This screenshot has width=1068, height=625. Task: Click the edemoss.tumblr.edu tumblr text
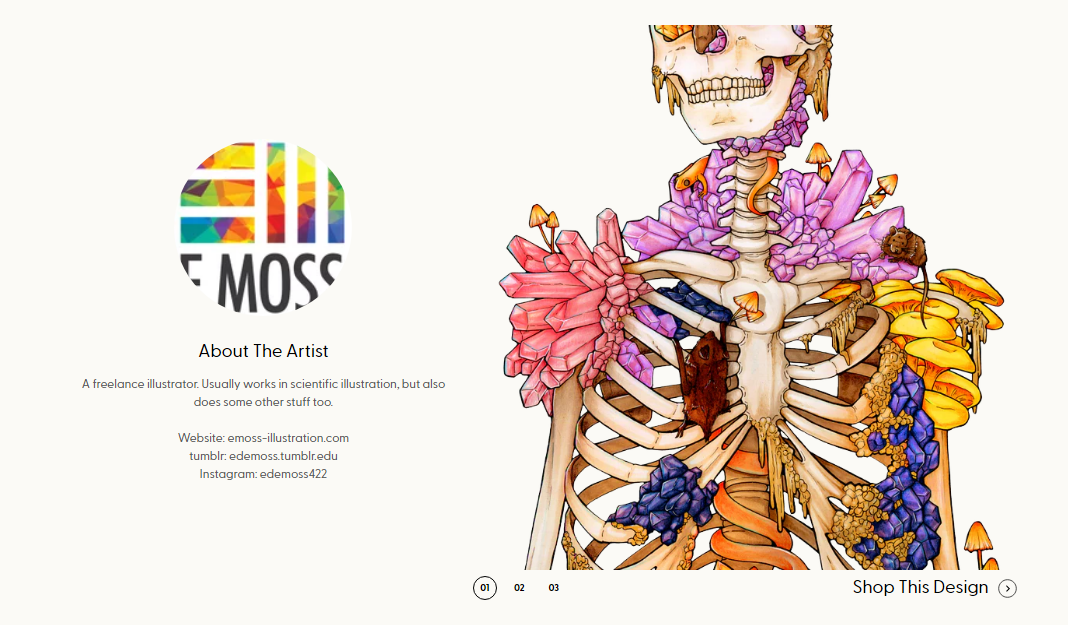[x=283, y=456]
